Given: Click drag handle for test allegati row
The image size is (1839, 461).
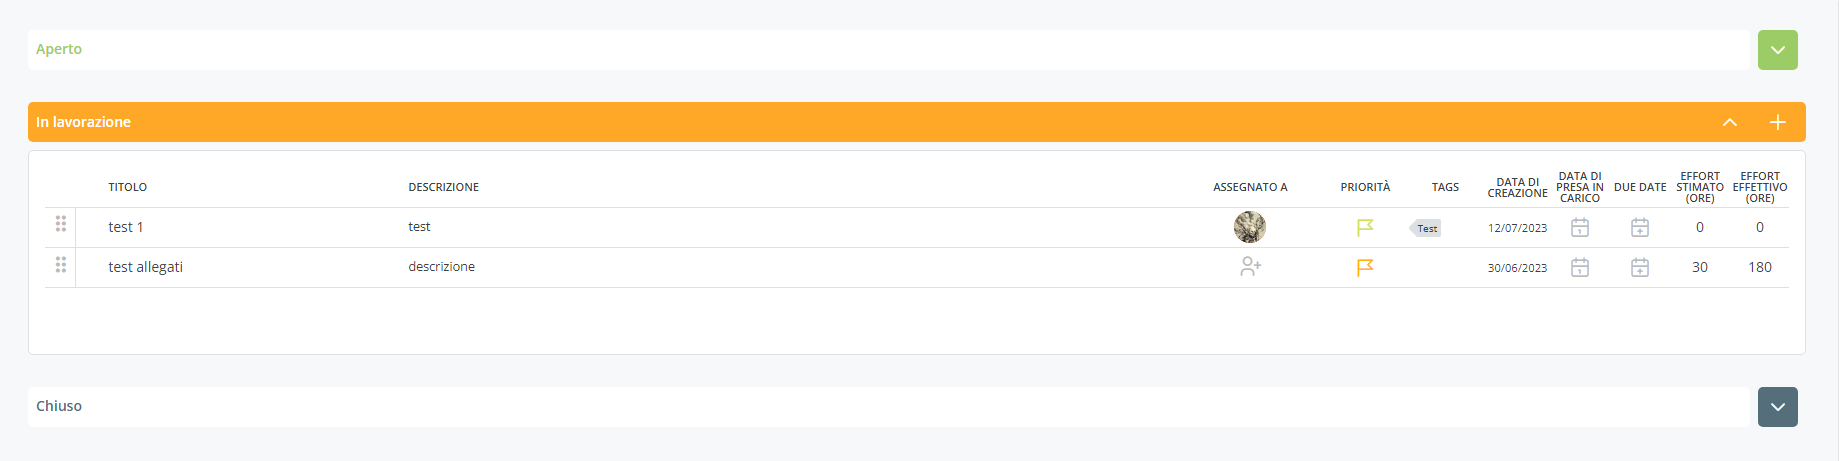Looking at the screenshot, I should (61, 265).
